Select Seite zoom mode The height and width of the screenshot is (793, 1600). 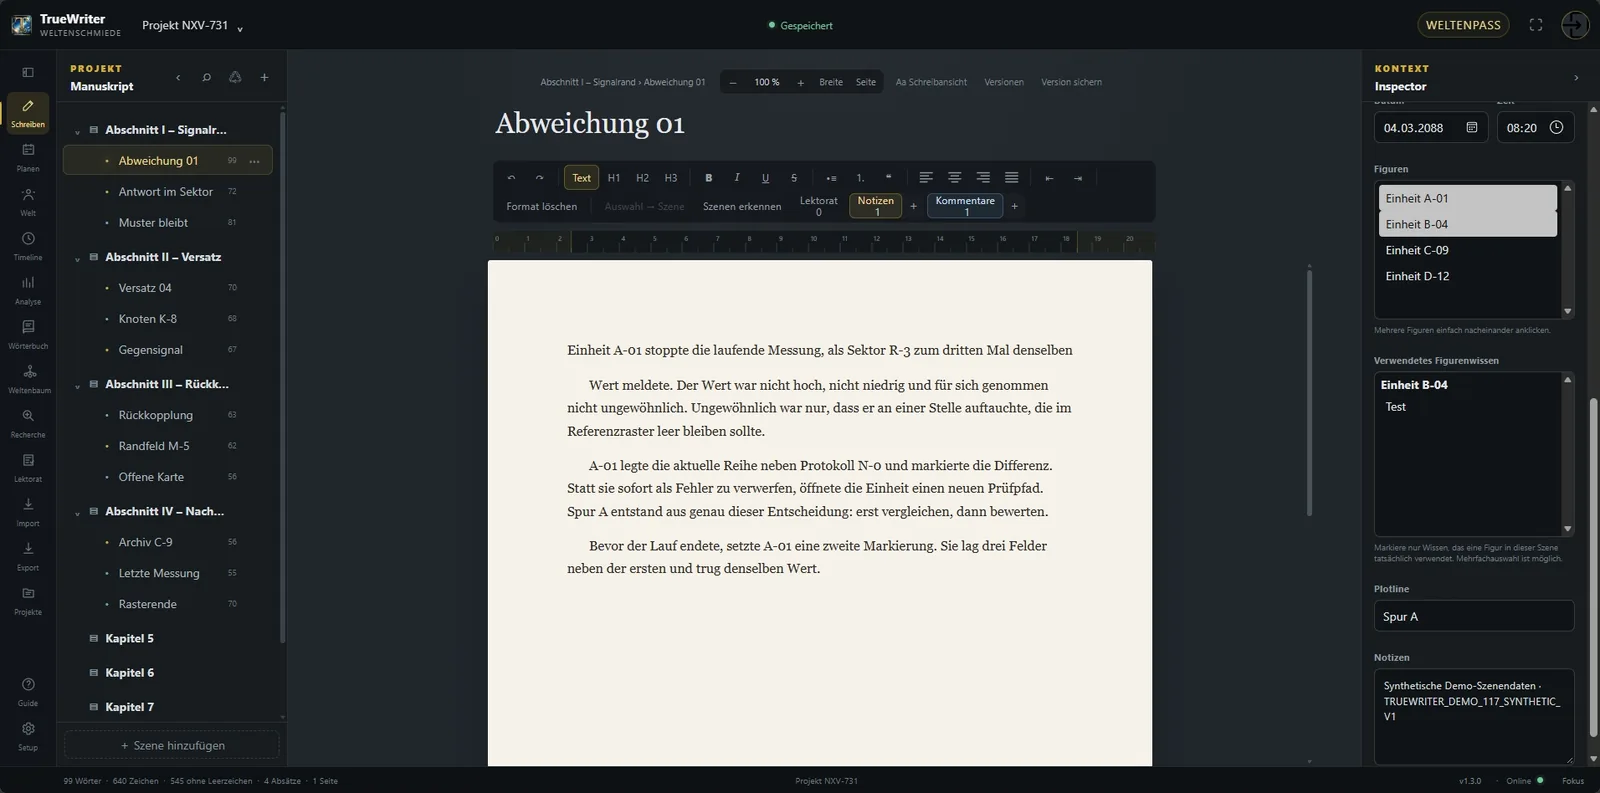(866, 82)
